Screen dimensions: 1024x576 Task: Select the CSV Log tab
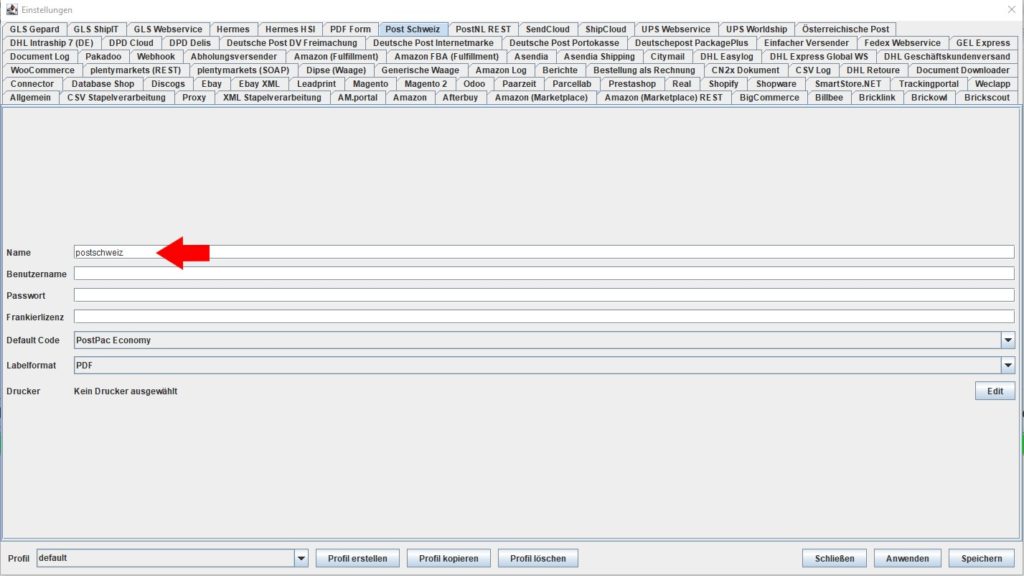pos(813,71)
